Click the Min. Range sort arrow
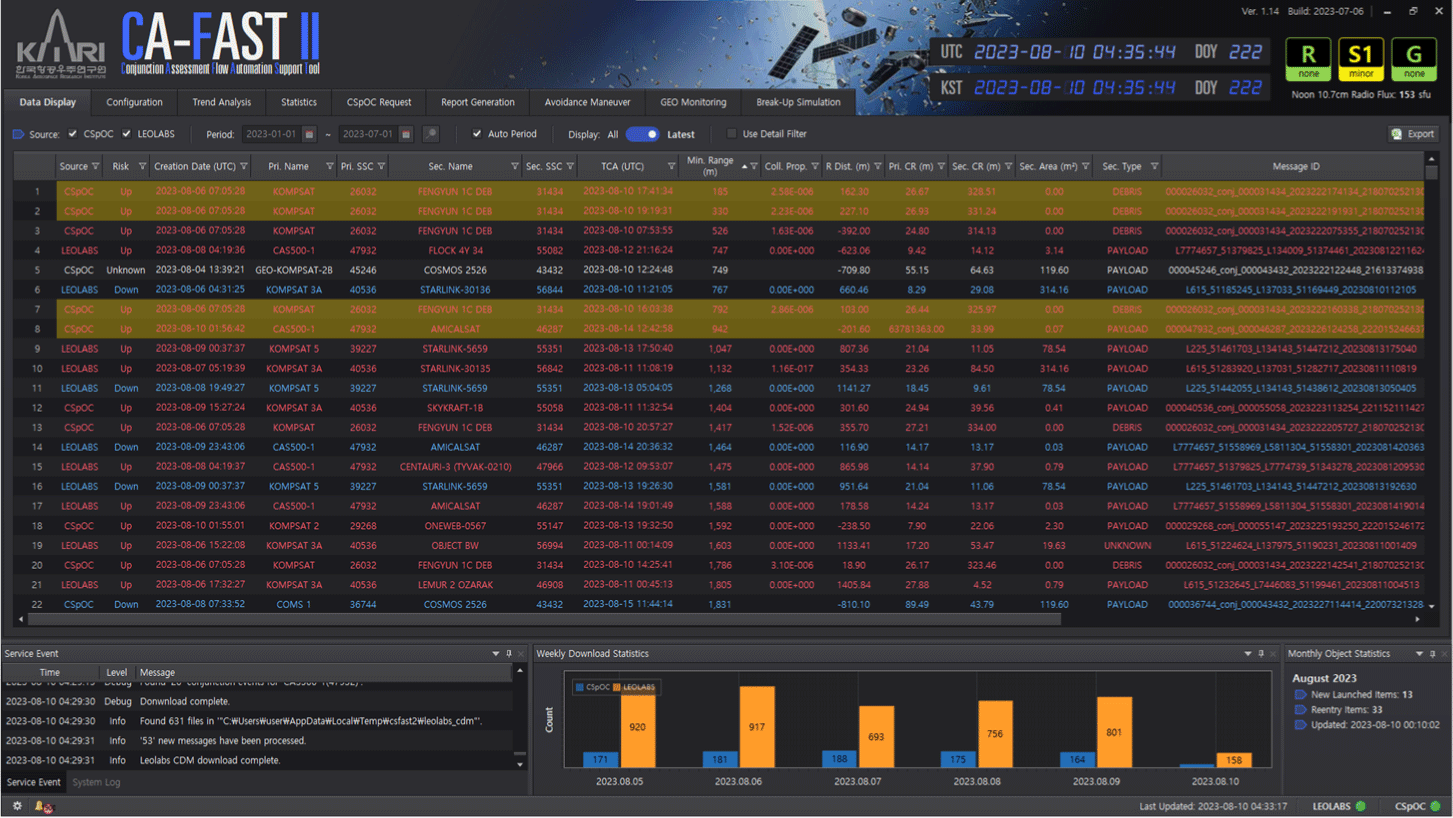This screenshot has width=1453, height=818. click(x=743, y=167)
